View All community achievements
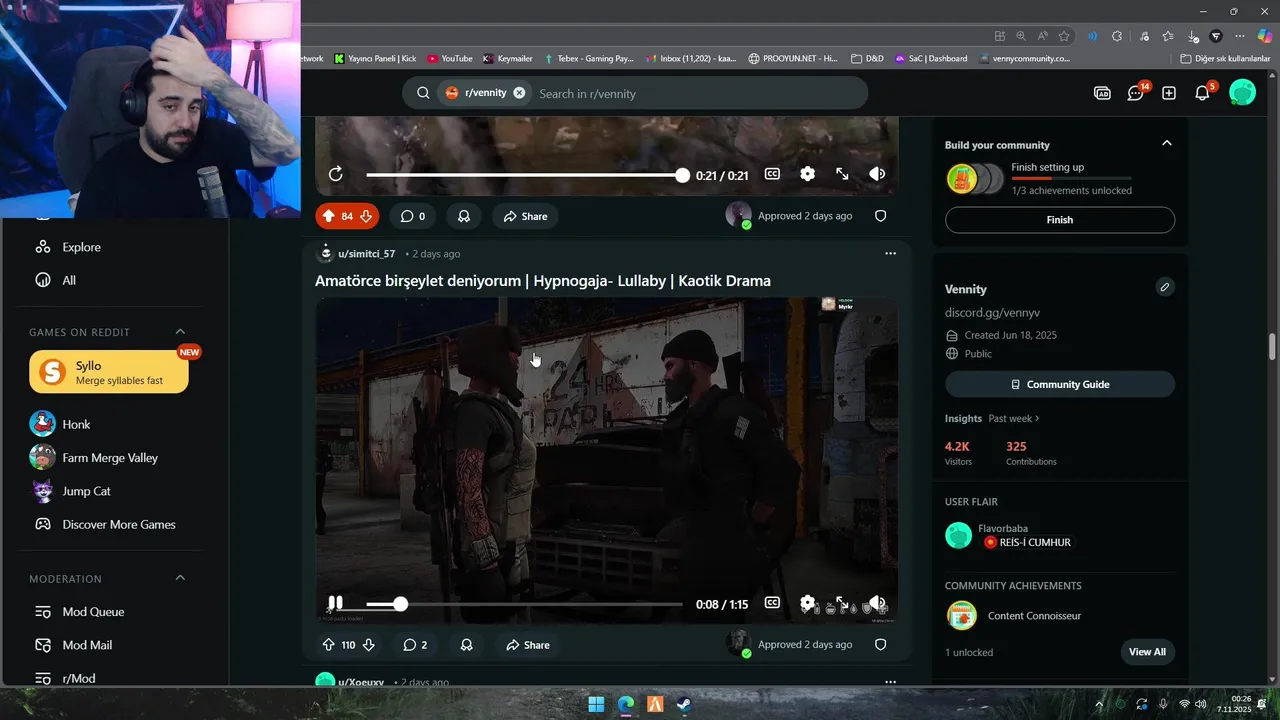The width and height of the screenshot is (1280, 720). [x=1147, y=652]
